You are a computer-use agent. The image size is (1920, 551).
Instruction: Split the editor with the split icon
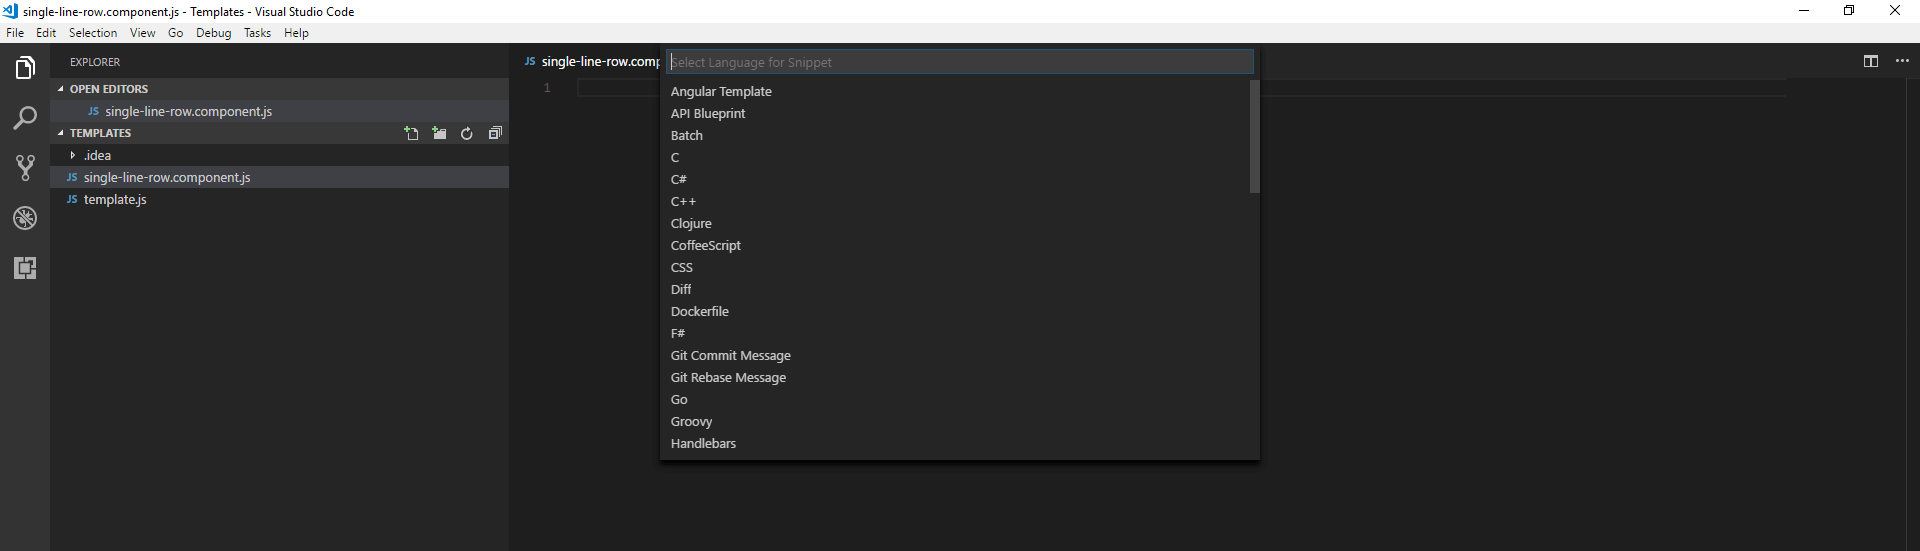click(1870, 61)
